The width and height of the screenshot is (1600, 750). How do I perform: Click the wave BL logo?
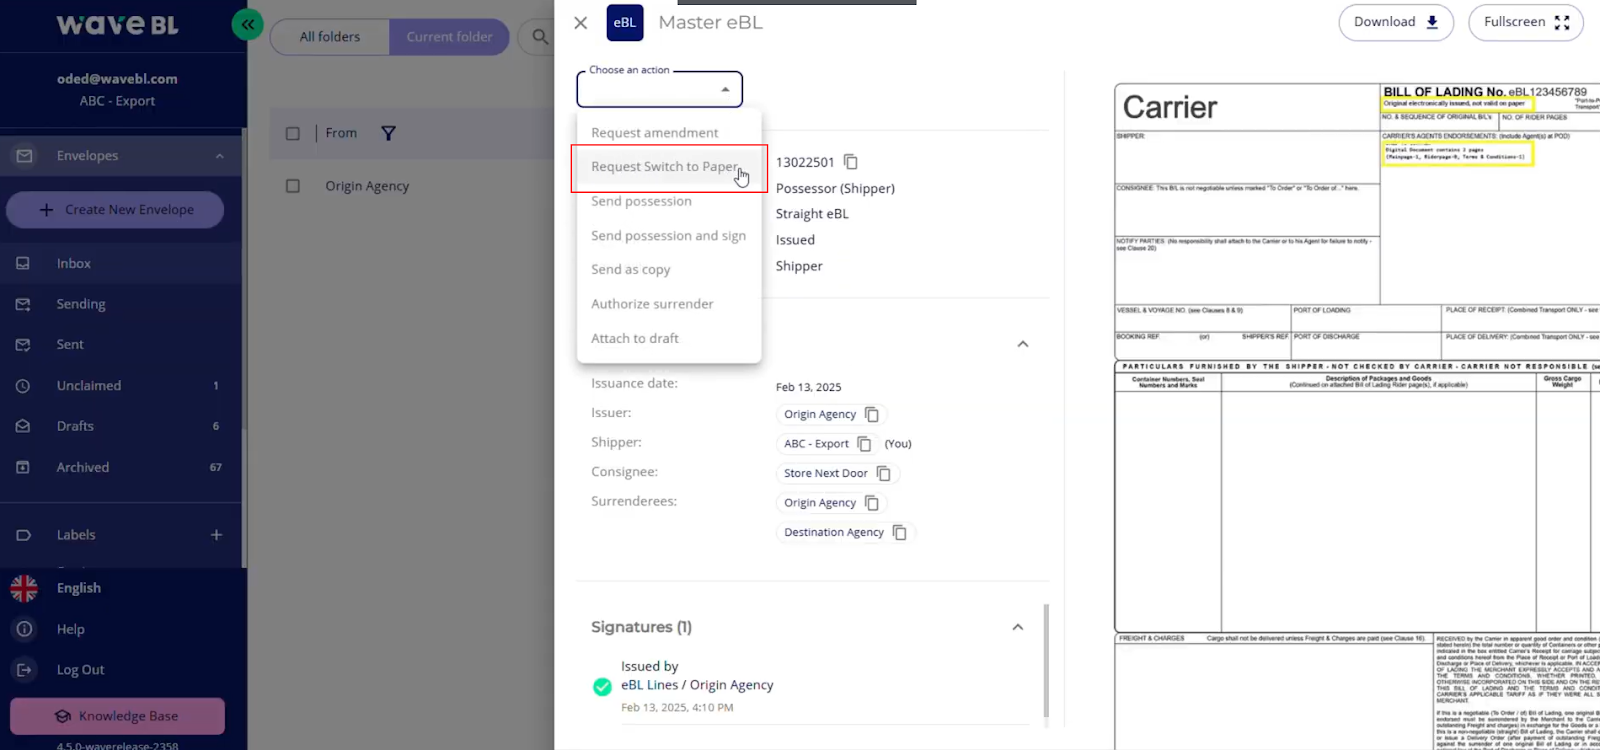117,25
